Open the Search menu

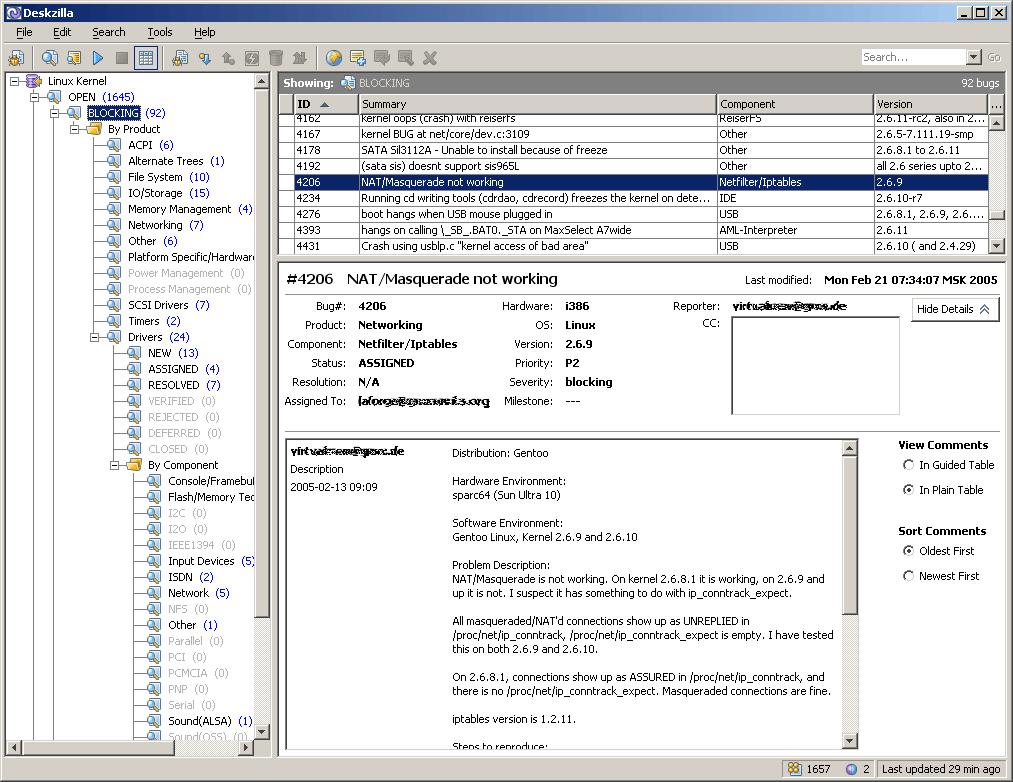click(x=109, y=32)
